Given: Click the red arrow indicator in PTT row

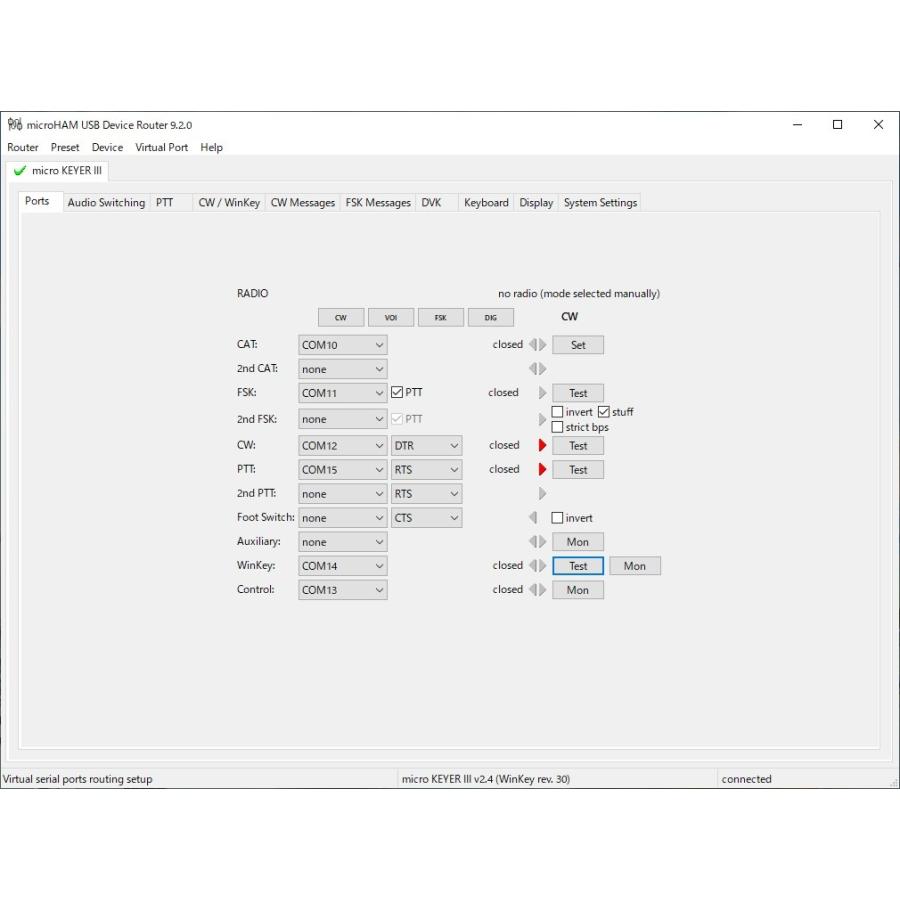Looking at the screenshot, I should 543,470.
